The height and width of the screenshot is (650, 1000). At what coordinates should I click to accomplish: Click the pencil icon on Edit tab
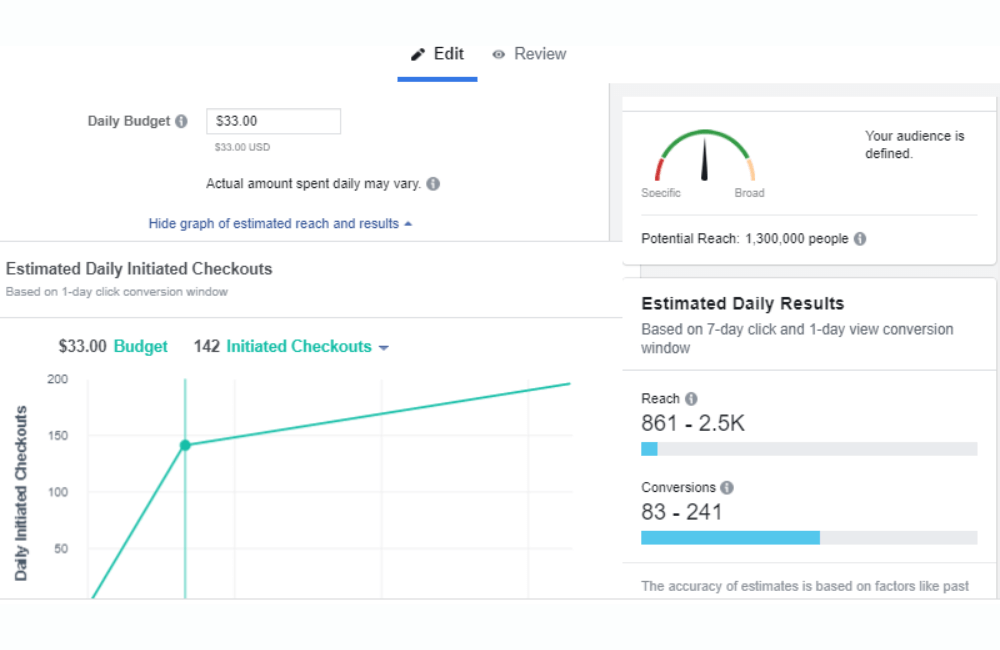(418, 54)
